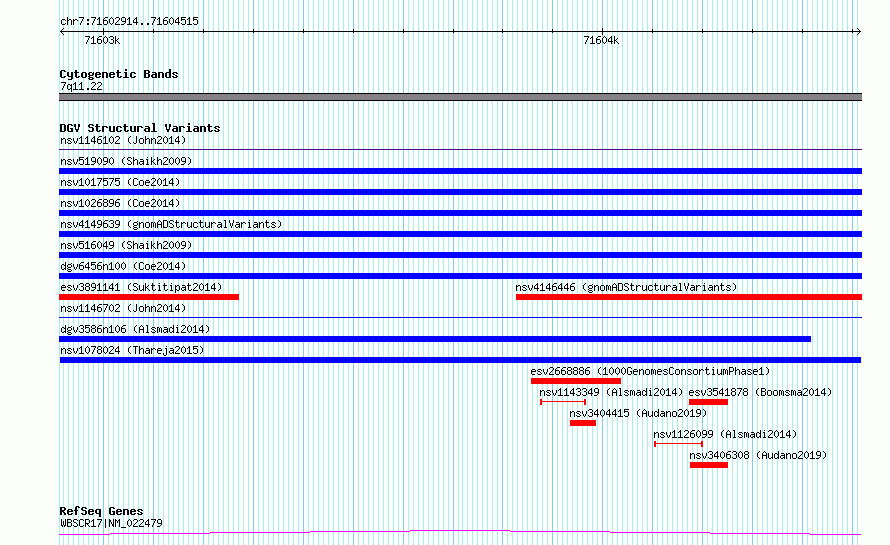Click the 7q11.22 cytogenetic band label

tap(82, 86)
